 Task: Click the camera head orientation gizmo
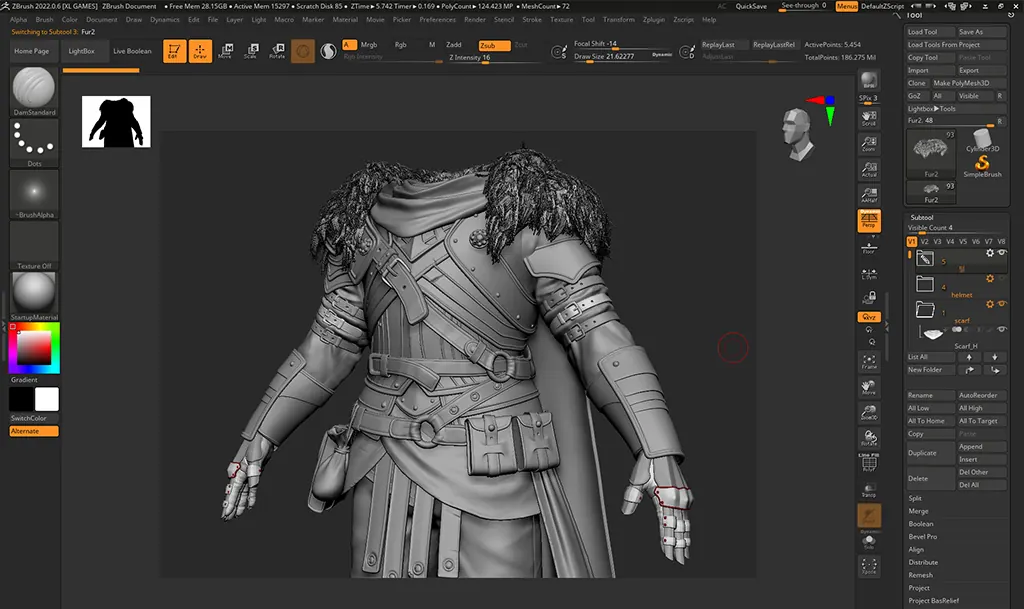click(x=799, y=135)
